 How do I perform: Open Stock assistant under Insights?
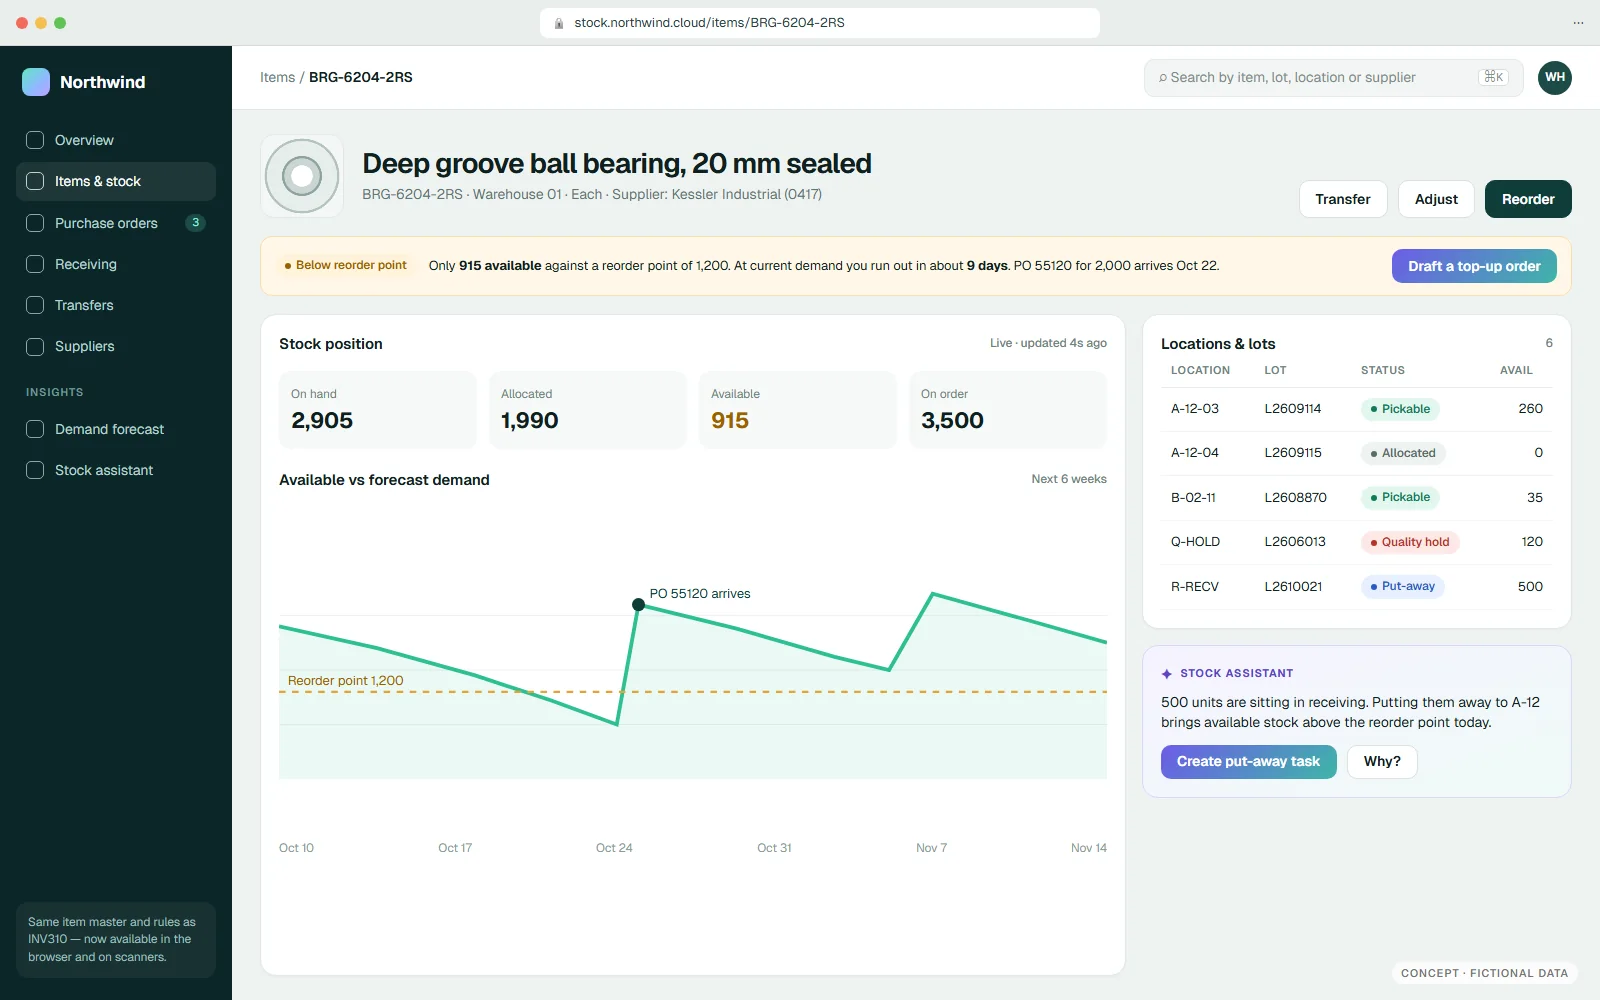[x=116, y=470]
